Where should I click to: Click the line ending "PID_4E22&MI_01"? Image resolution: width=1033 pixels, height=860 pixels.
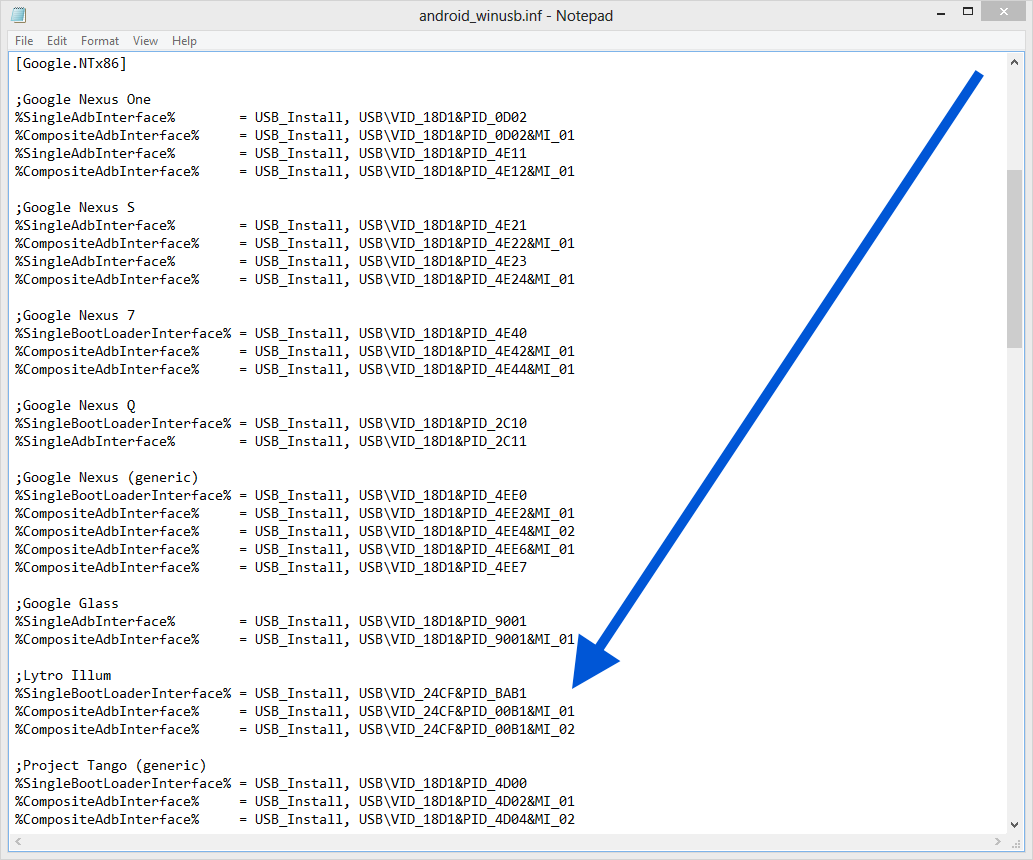(294, 243)
